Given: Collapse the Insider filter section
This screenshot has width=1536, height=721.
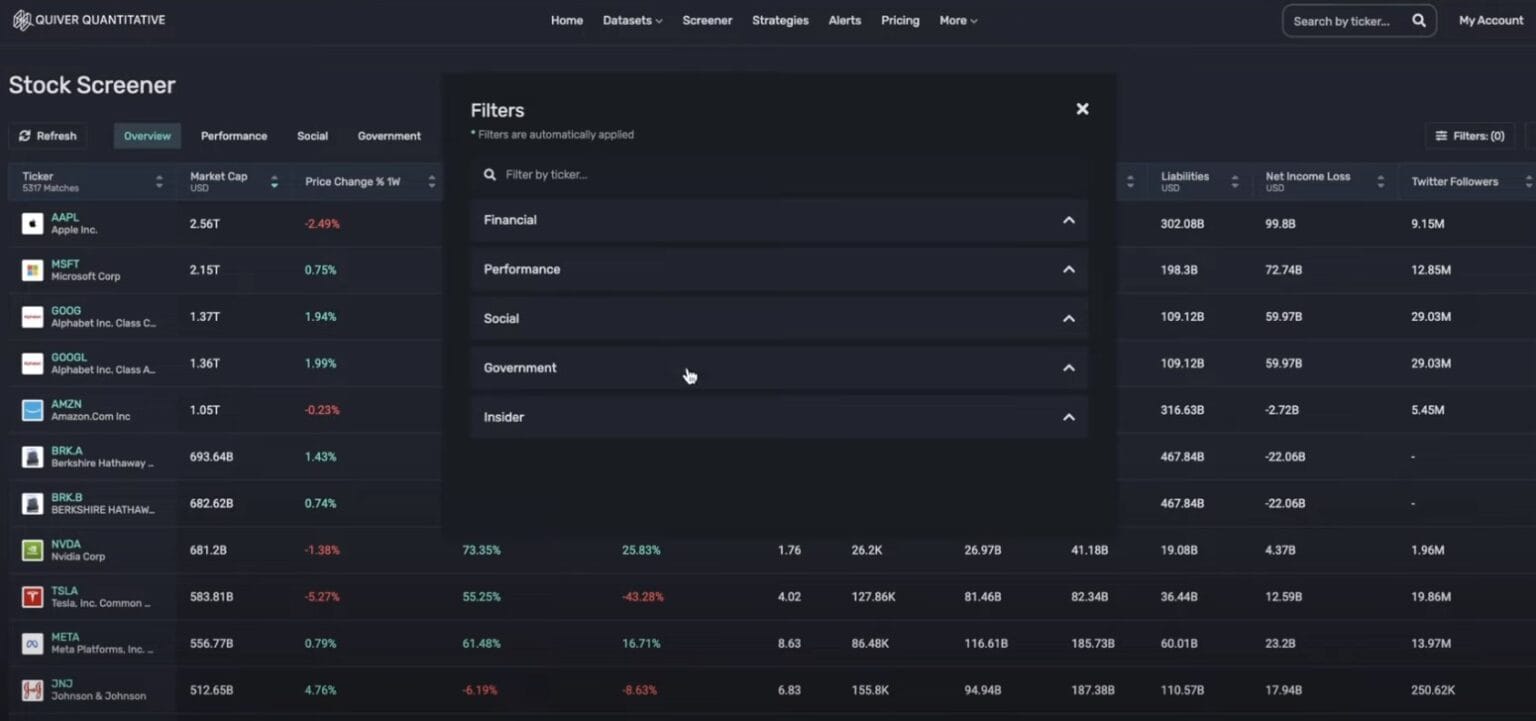Looking at the screenshot, I should tap(1068, 417).
